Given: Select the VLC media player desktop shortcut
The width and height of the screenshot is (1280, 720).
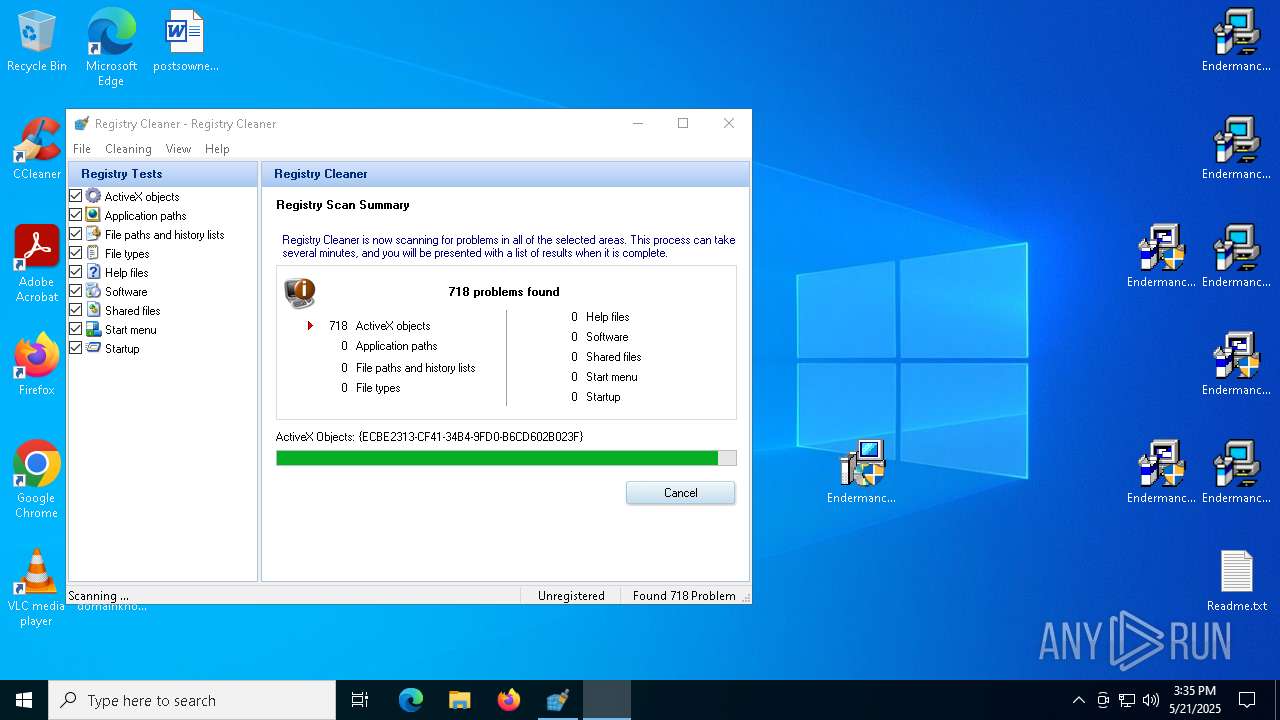Looking at the screenshot, I should point(37,588).
